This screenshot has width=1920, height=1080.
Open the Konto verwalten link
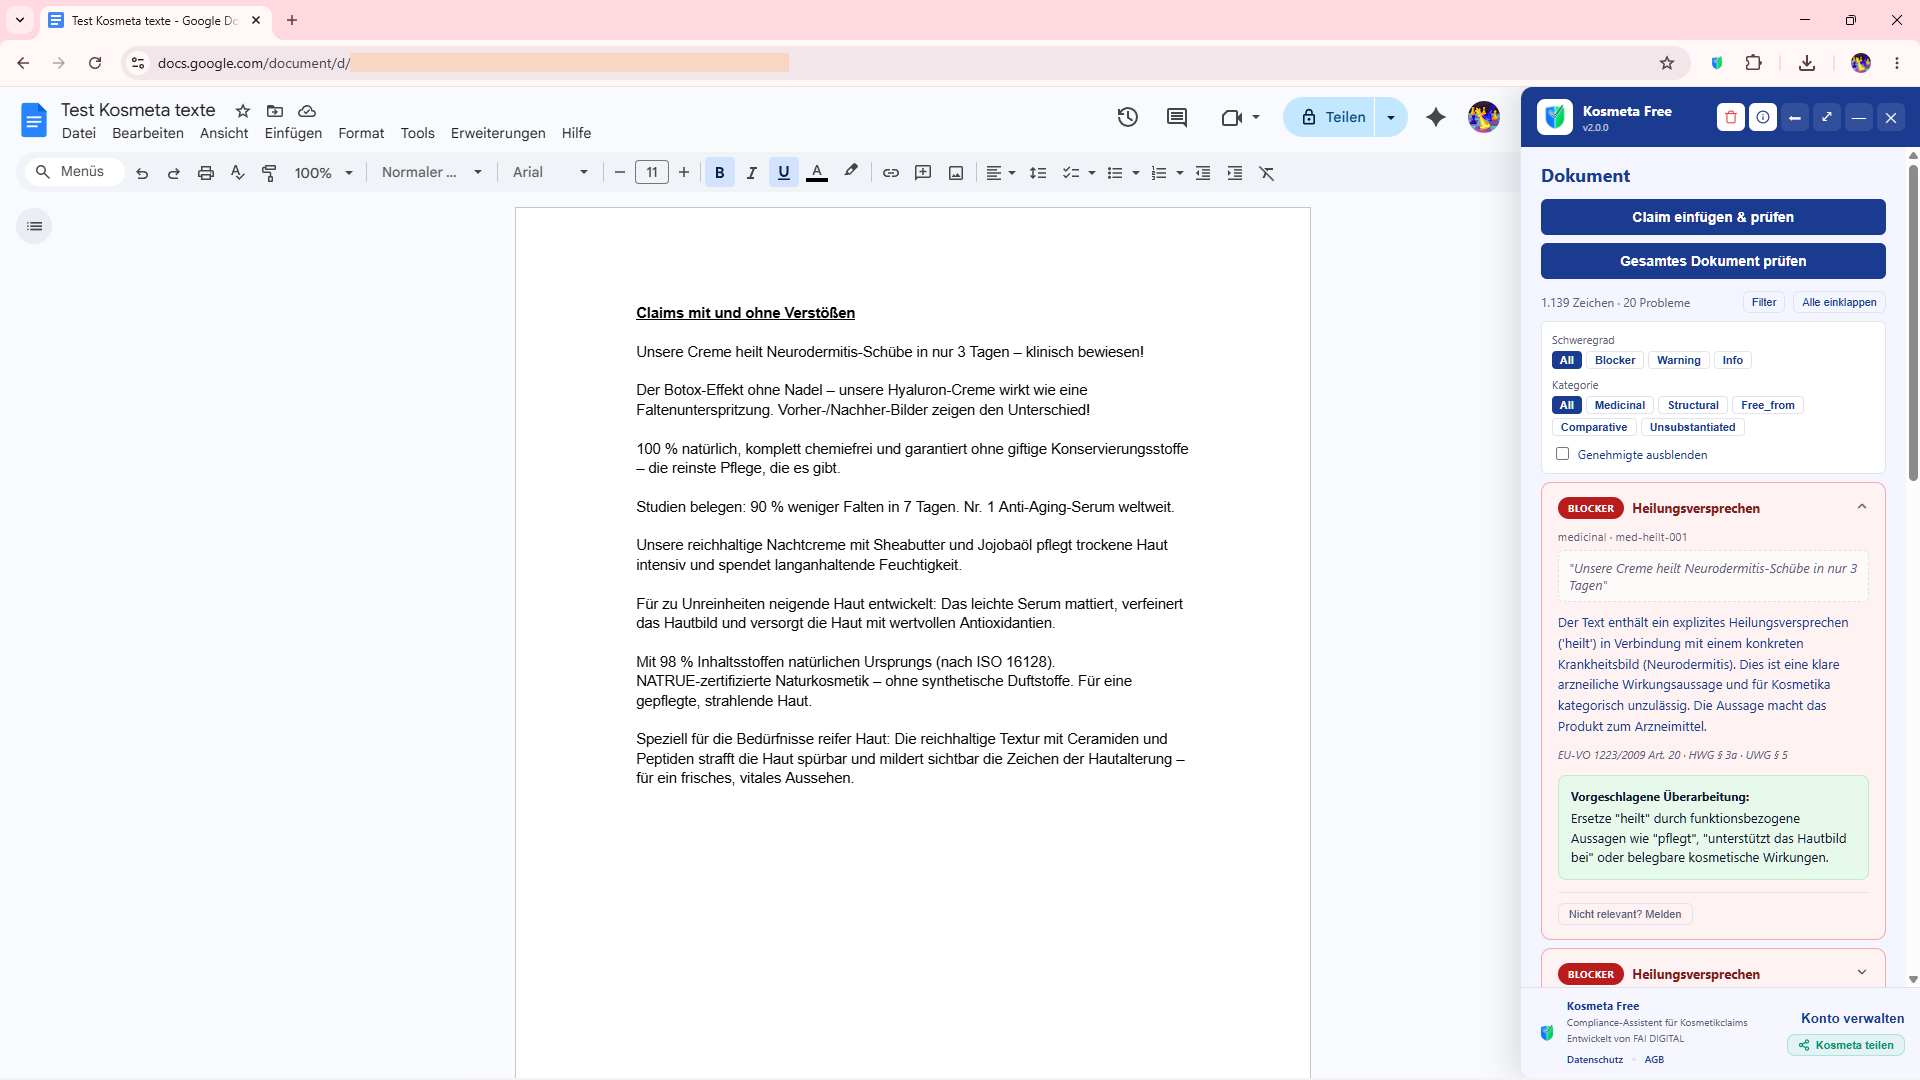tap(1852, 1018)
